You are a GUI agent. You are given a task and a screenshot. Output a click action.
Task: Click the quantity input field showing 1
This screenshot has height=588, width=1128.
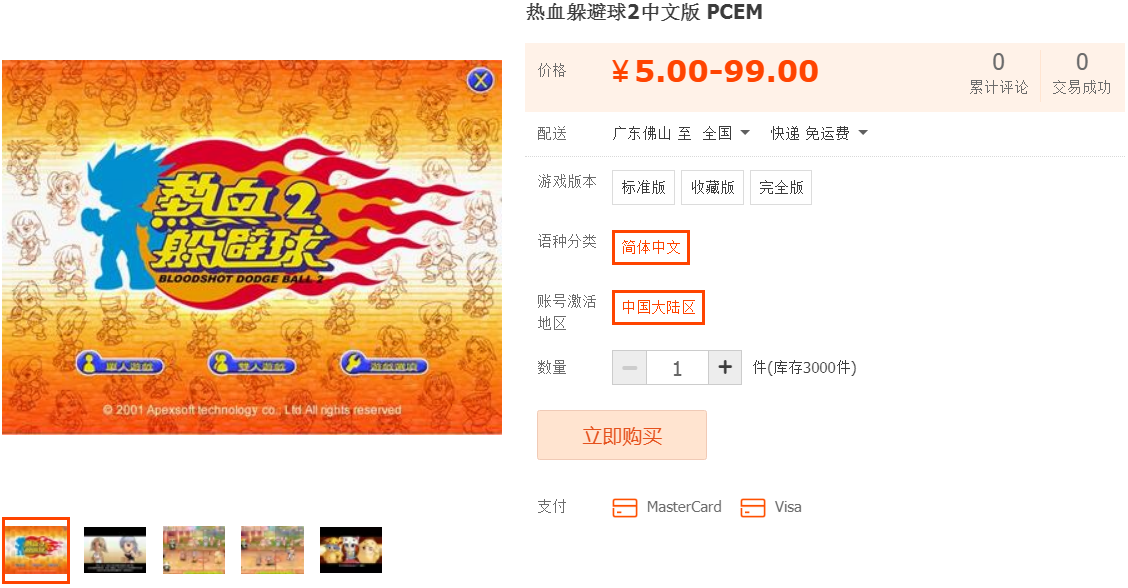(677, 368)
